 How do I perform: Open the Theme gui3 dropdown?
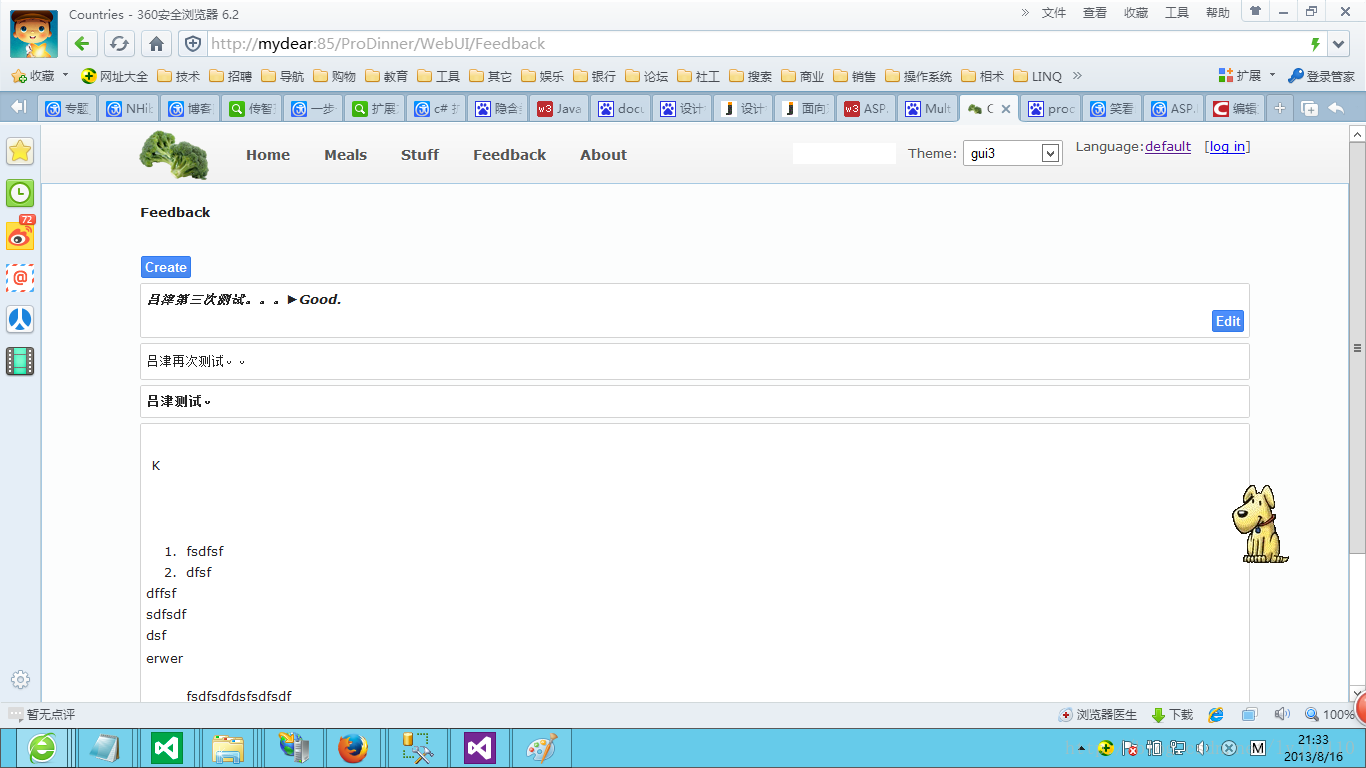tap(1012, 154)
